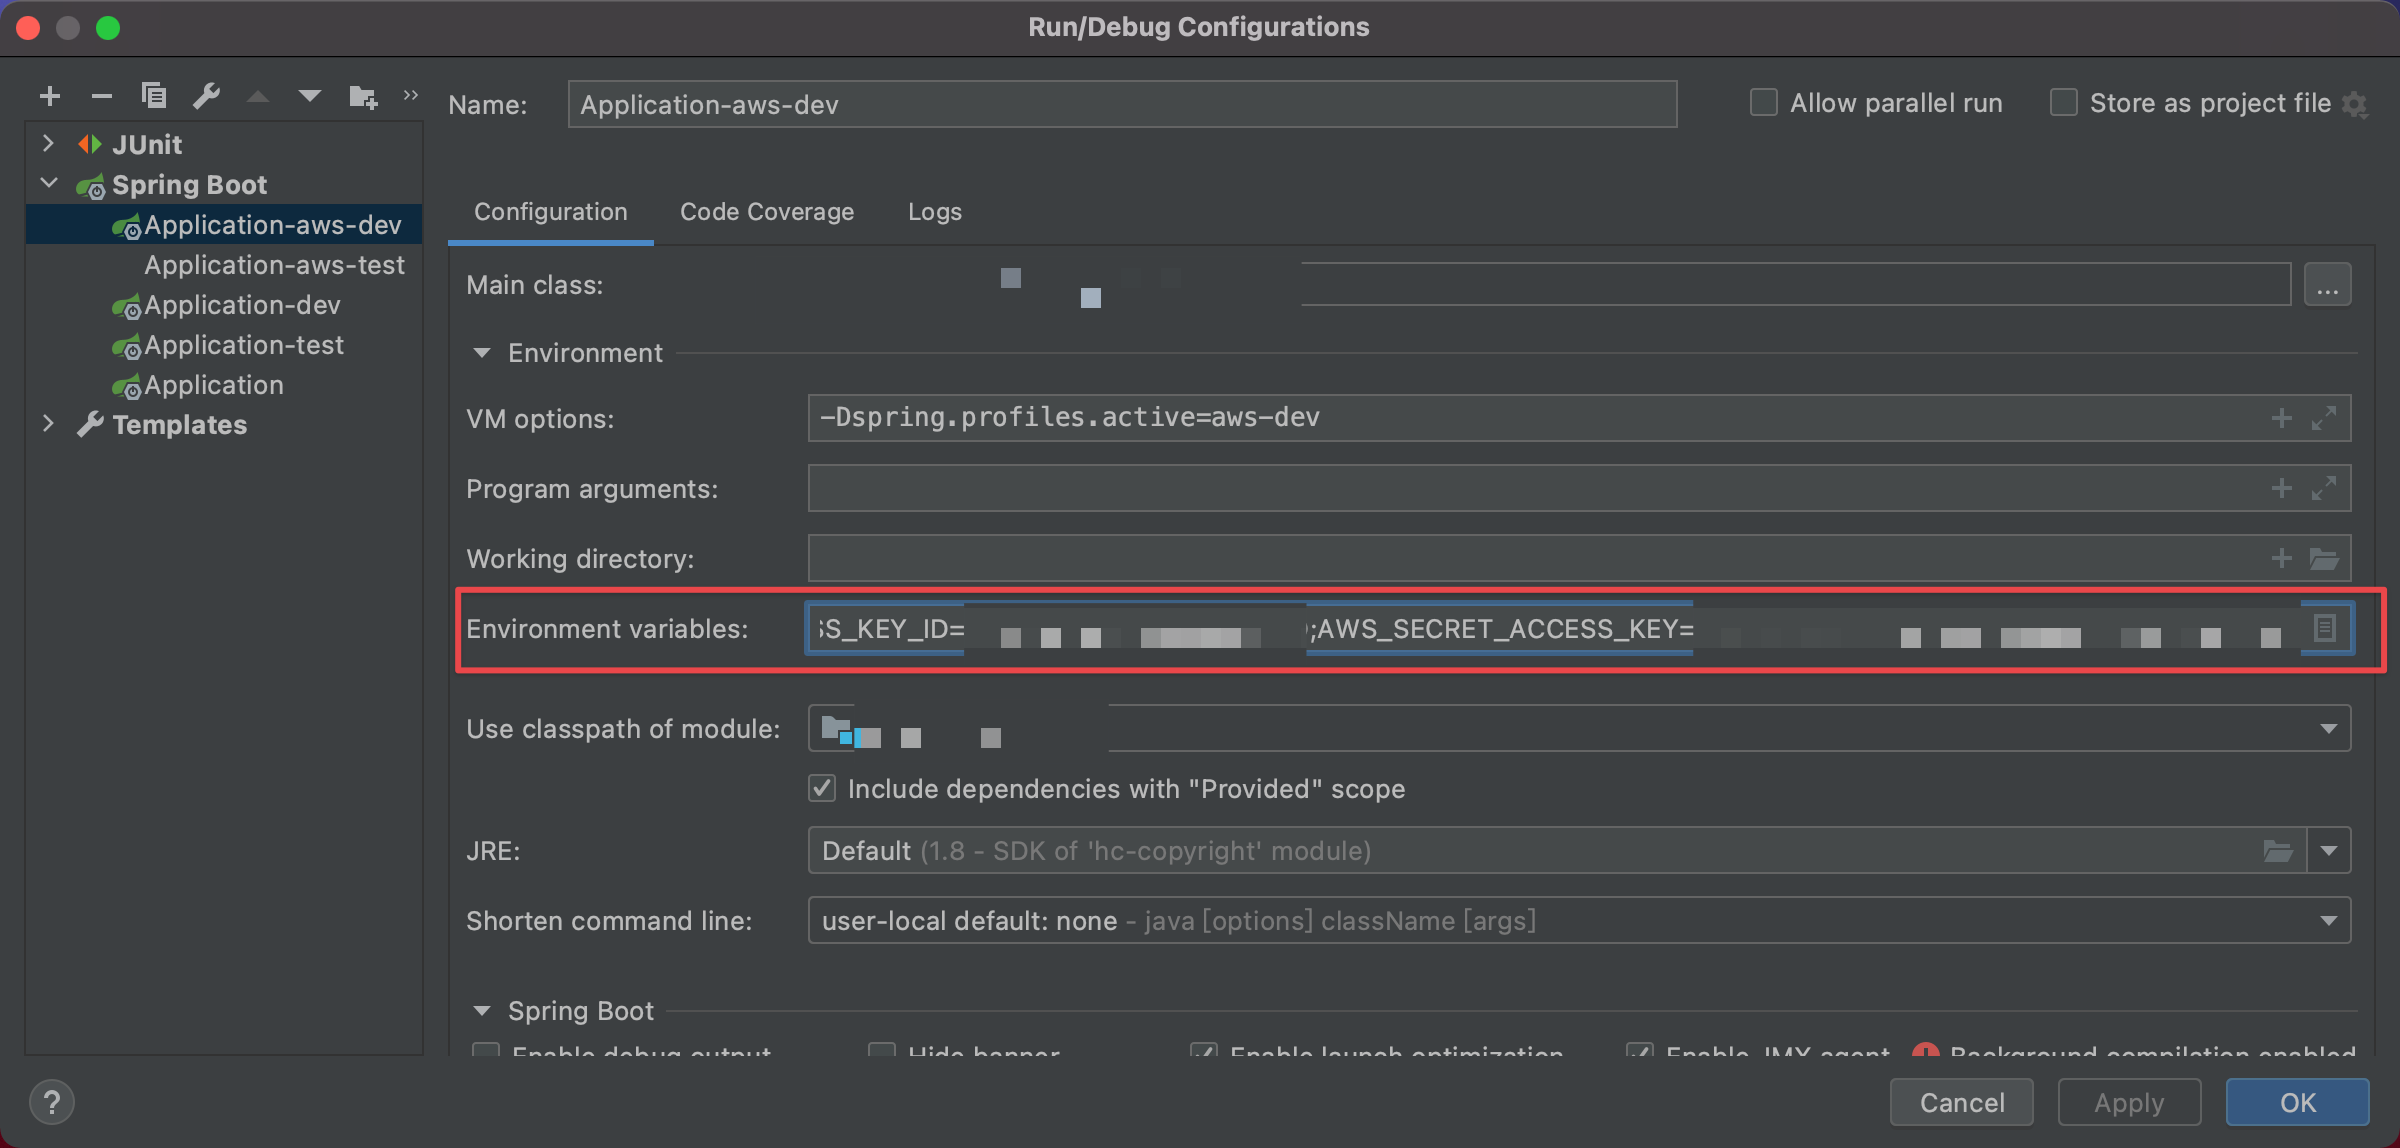2400x1148 pixels.
Task: Collapse the Environment section
Action: 482,353
